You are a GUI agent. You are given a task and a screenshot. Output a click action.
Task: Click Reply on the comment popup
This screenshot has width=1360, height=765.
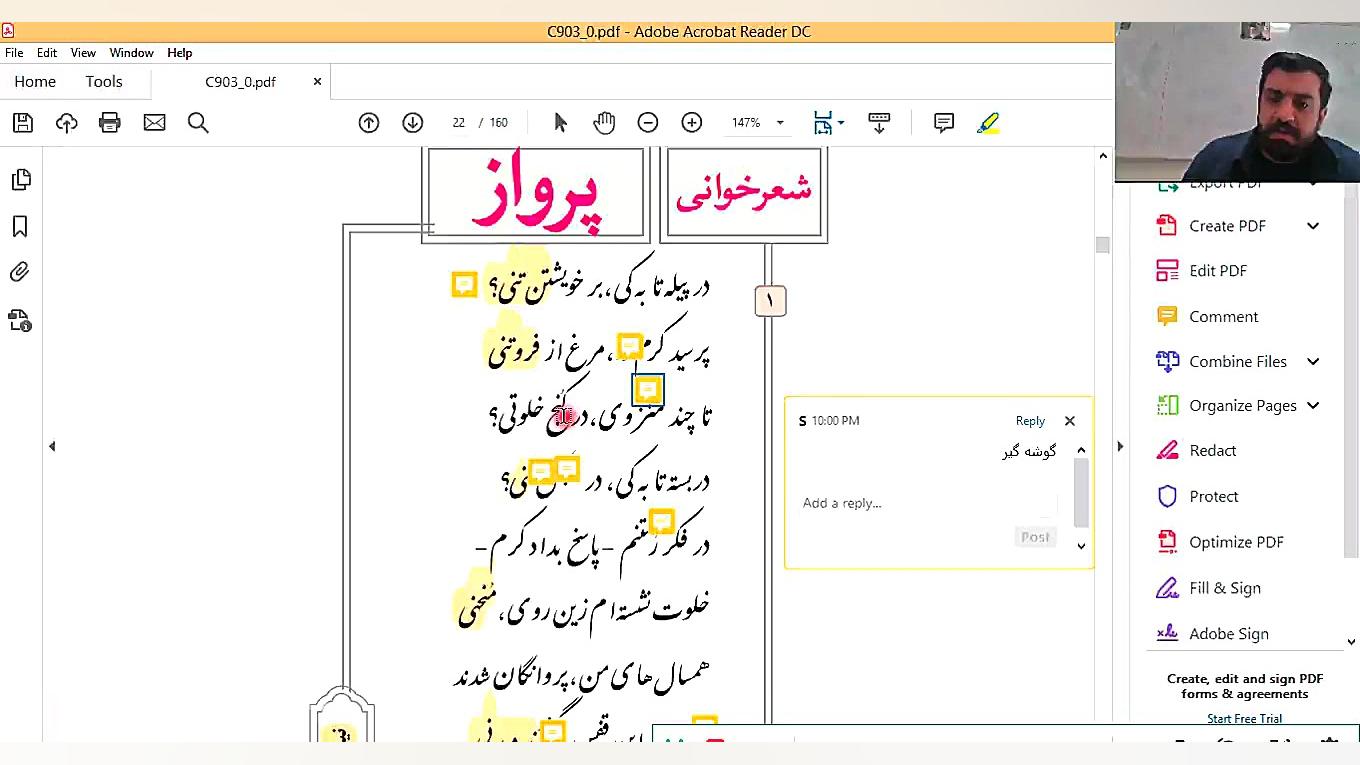tap(1030, 420)
